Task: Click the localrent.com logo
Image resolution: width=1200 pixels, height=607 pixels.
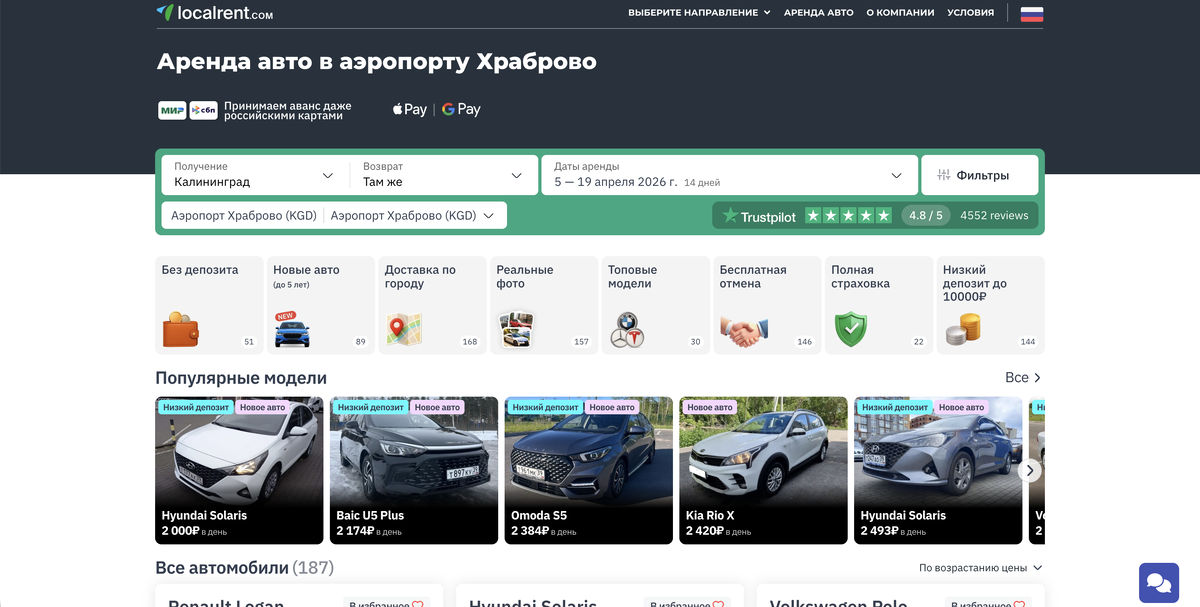Action: [x=214, y=13]
